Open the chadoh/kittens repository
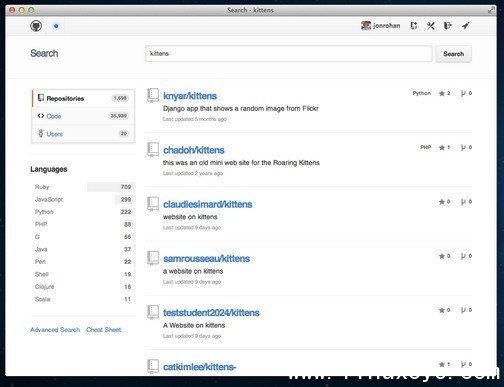Viewport: 504px width, 387px height. pos(194,150)
